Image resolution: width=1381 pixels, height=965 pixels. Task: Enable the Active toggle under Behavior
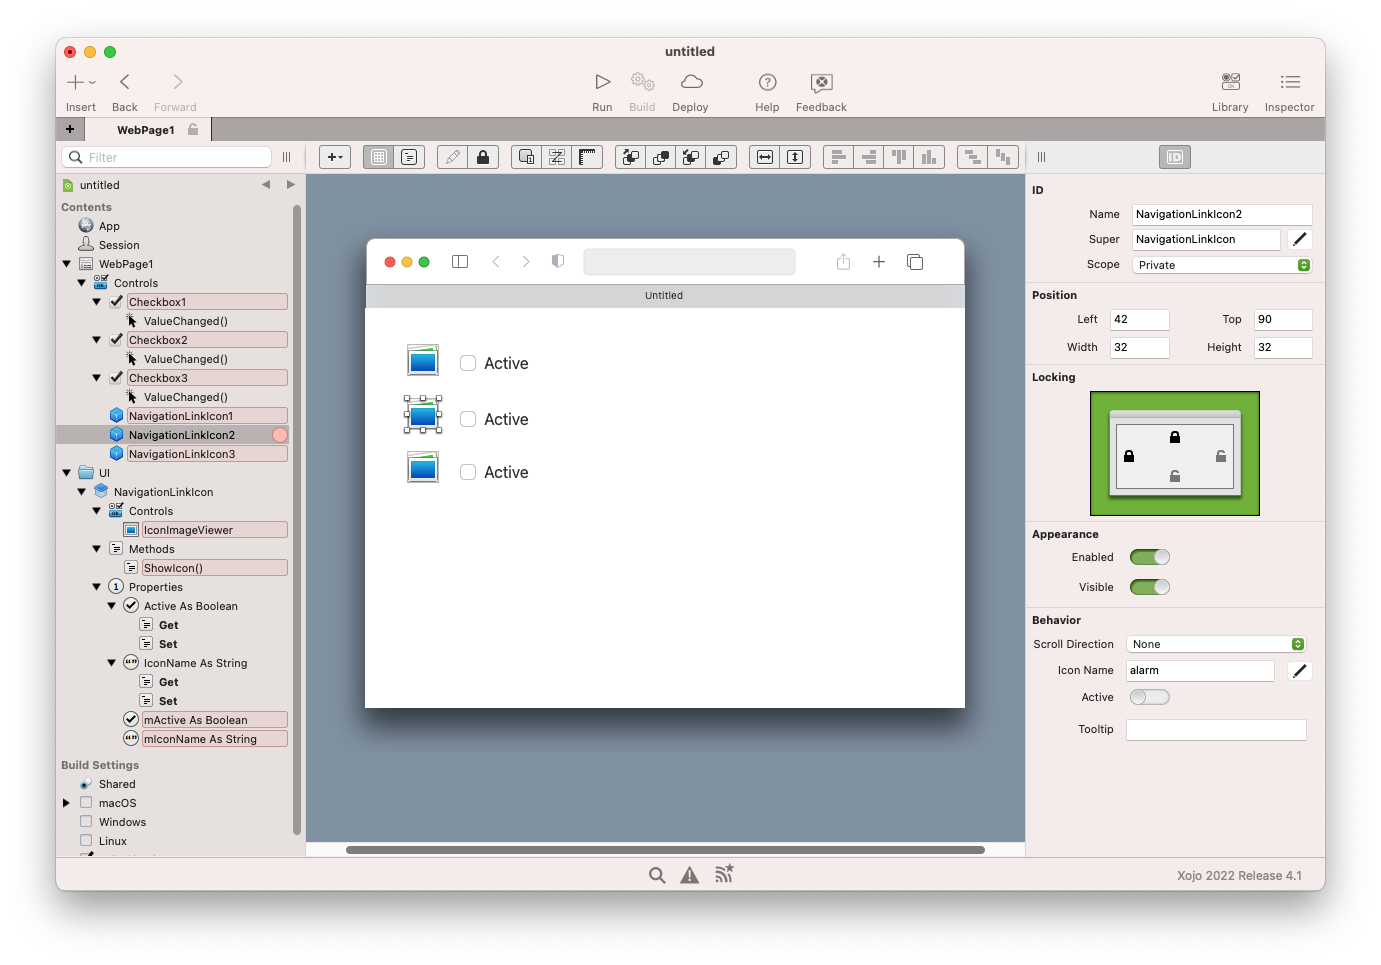coord(1149,697)
